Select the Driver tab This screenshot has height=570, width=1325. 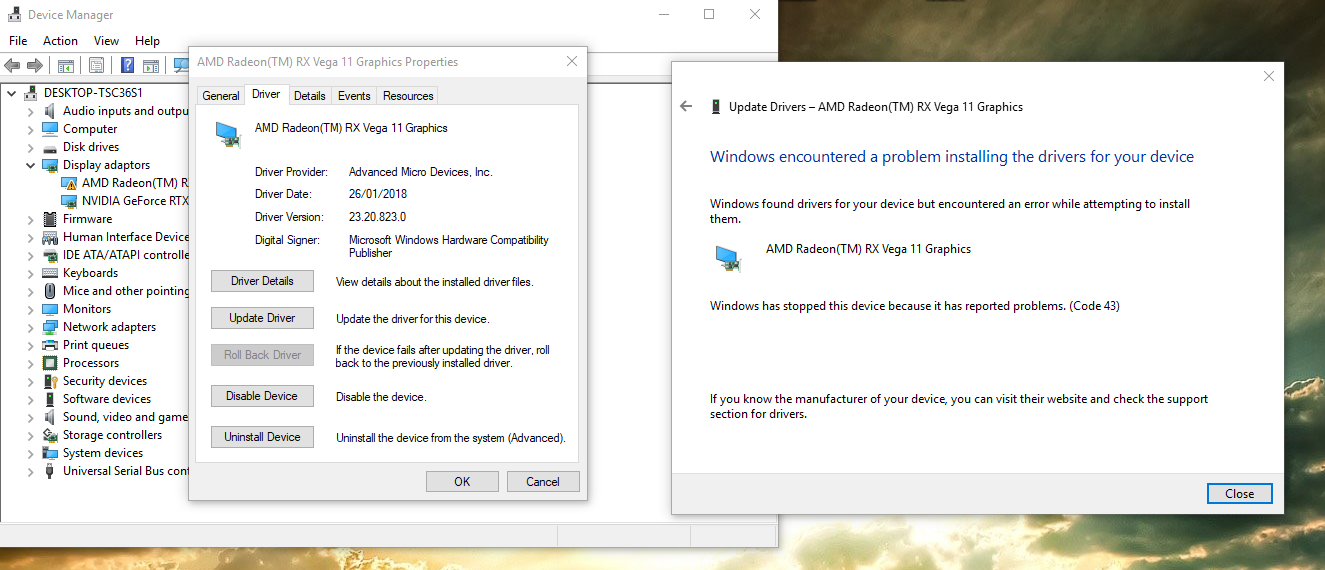[x=266, y=94]
